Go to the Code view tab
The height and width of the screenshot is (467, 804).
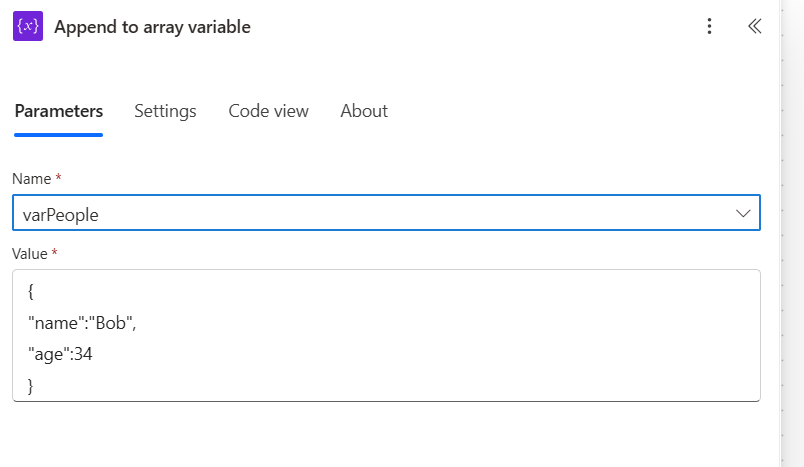(268, 111)
